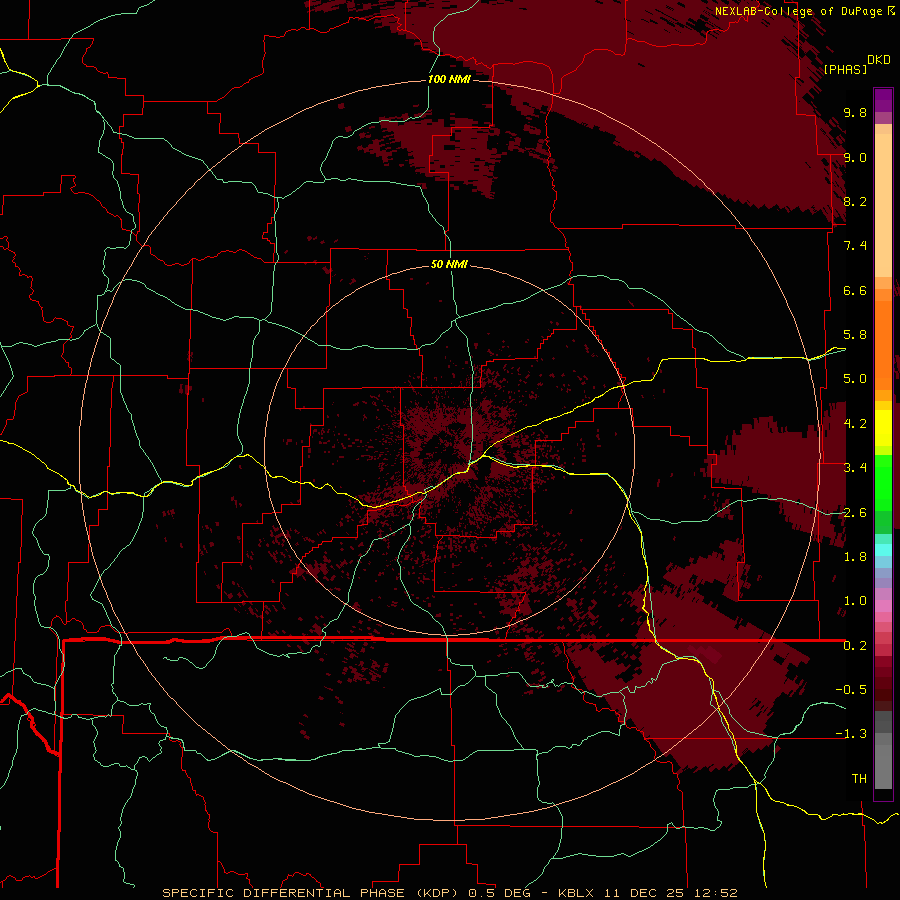Click the 100 NMI range ring label

(x=449, y=79)
